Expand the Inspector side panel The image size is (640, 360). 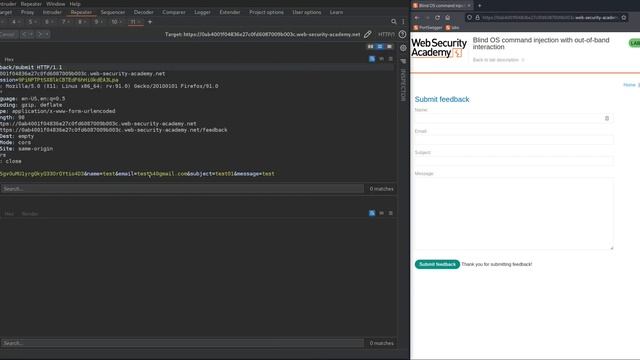tap(403, 84)
